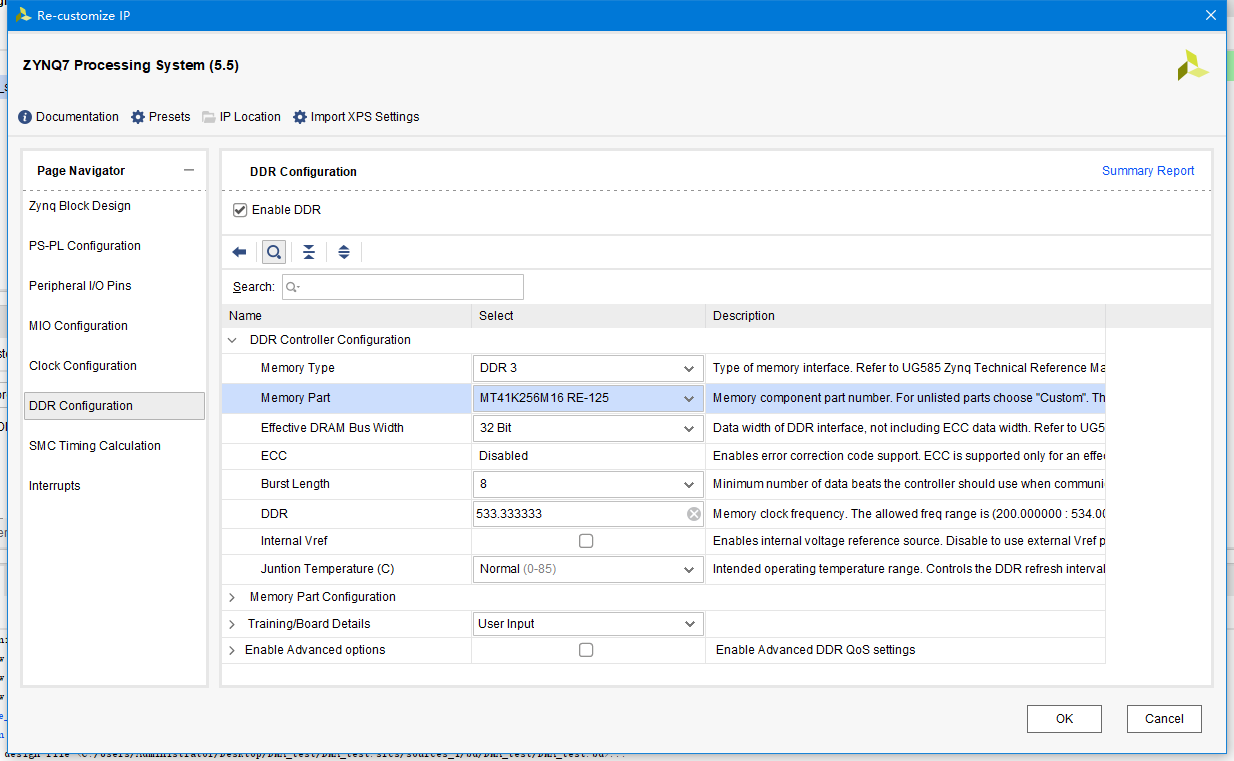Image resolution: width=1234 pixels, height=761 pixels.
Task: Click the Search input field
Action: 402,287
